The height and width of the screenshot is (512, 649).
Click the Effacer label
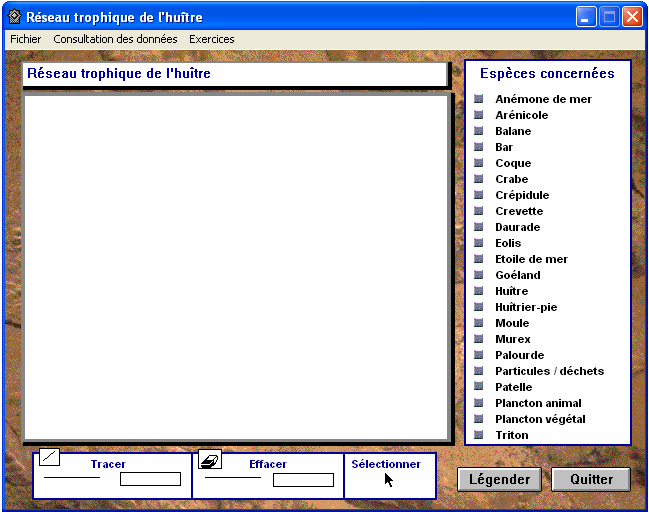pos(268,464)
